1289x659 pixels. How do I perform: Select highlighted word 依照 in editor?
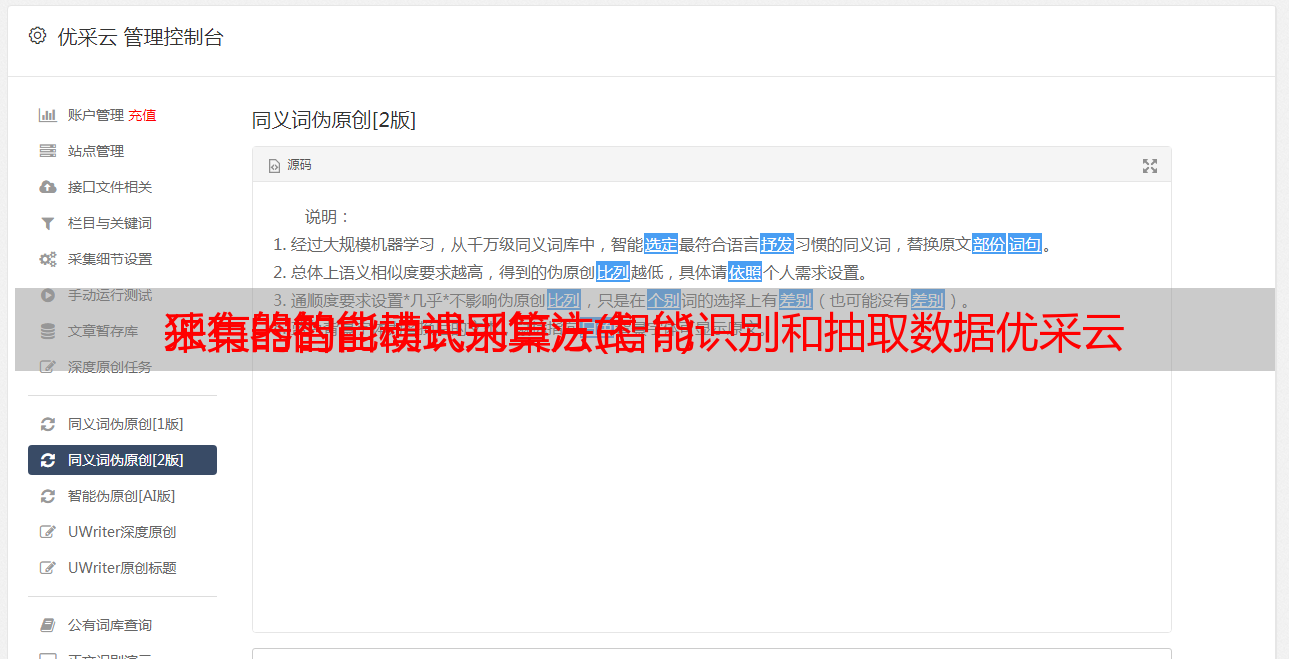pyautogui.click(x=745, y=272)
